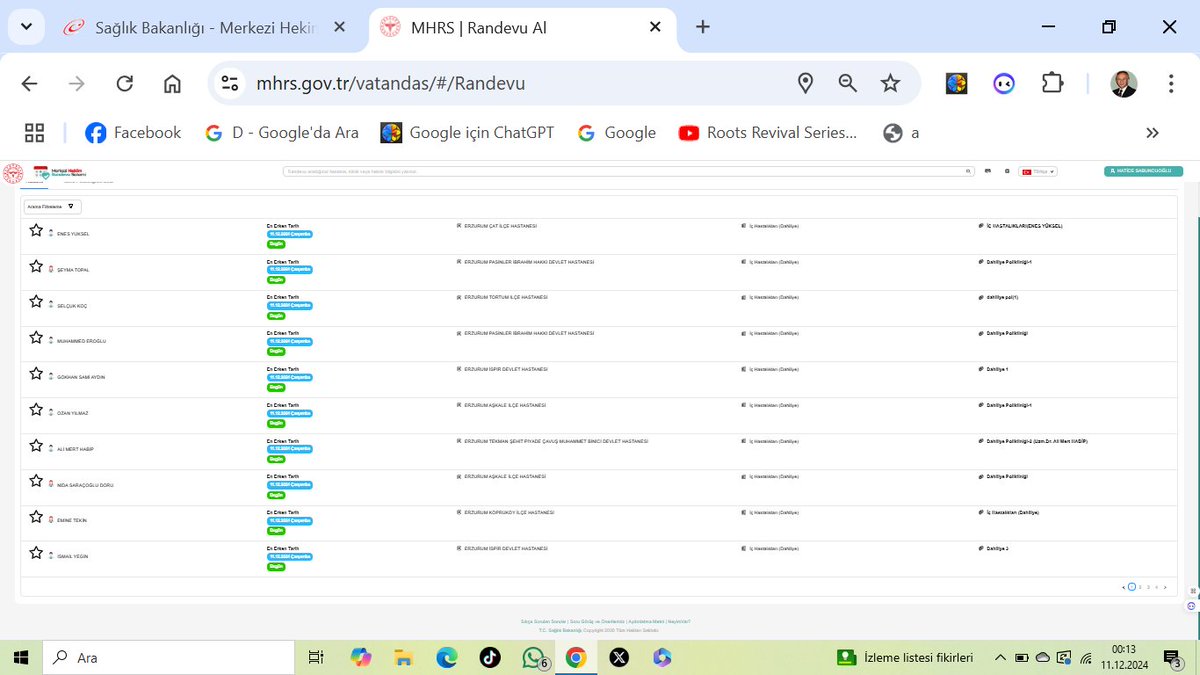Star doctor ŞEYMA TOPAL as favorite
1200x675 pixels.
click(x=36, y=266)
